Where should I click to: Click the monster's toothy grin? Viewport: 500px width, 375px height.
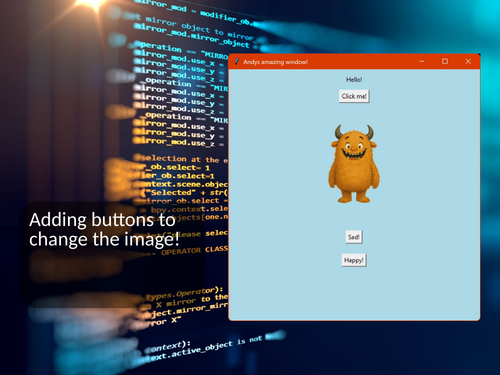354,154
